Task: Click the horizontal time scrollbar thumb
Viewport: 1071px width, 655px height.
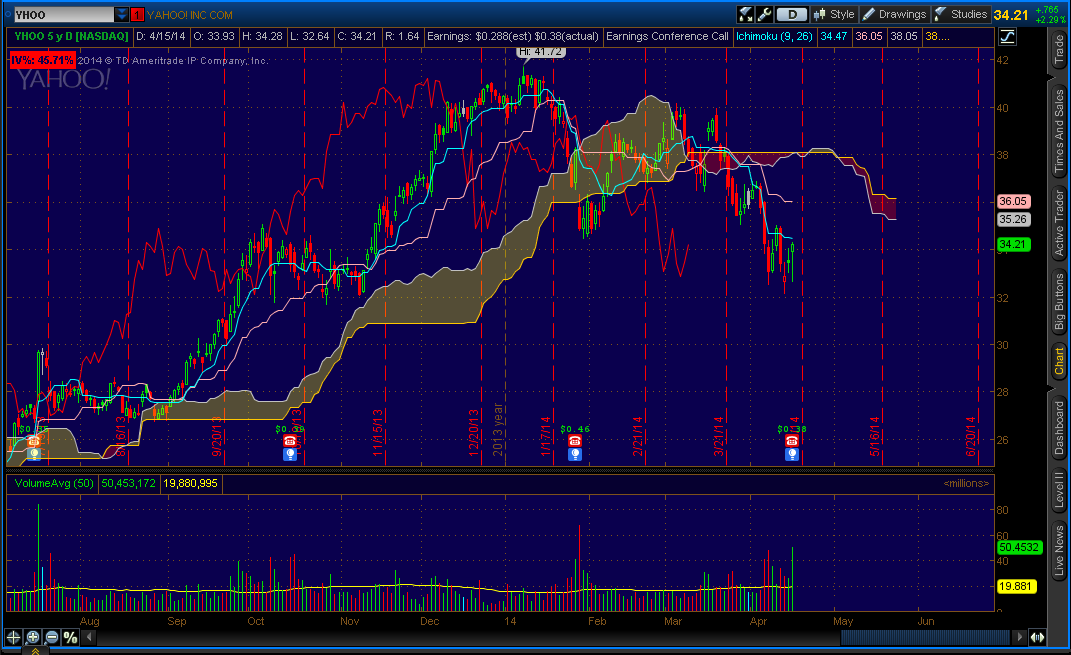Action: coord(925,637)
